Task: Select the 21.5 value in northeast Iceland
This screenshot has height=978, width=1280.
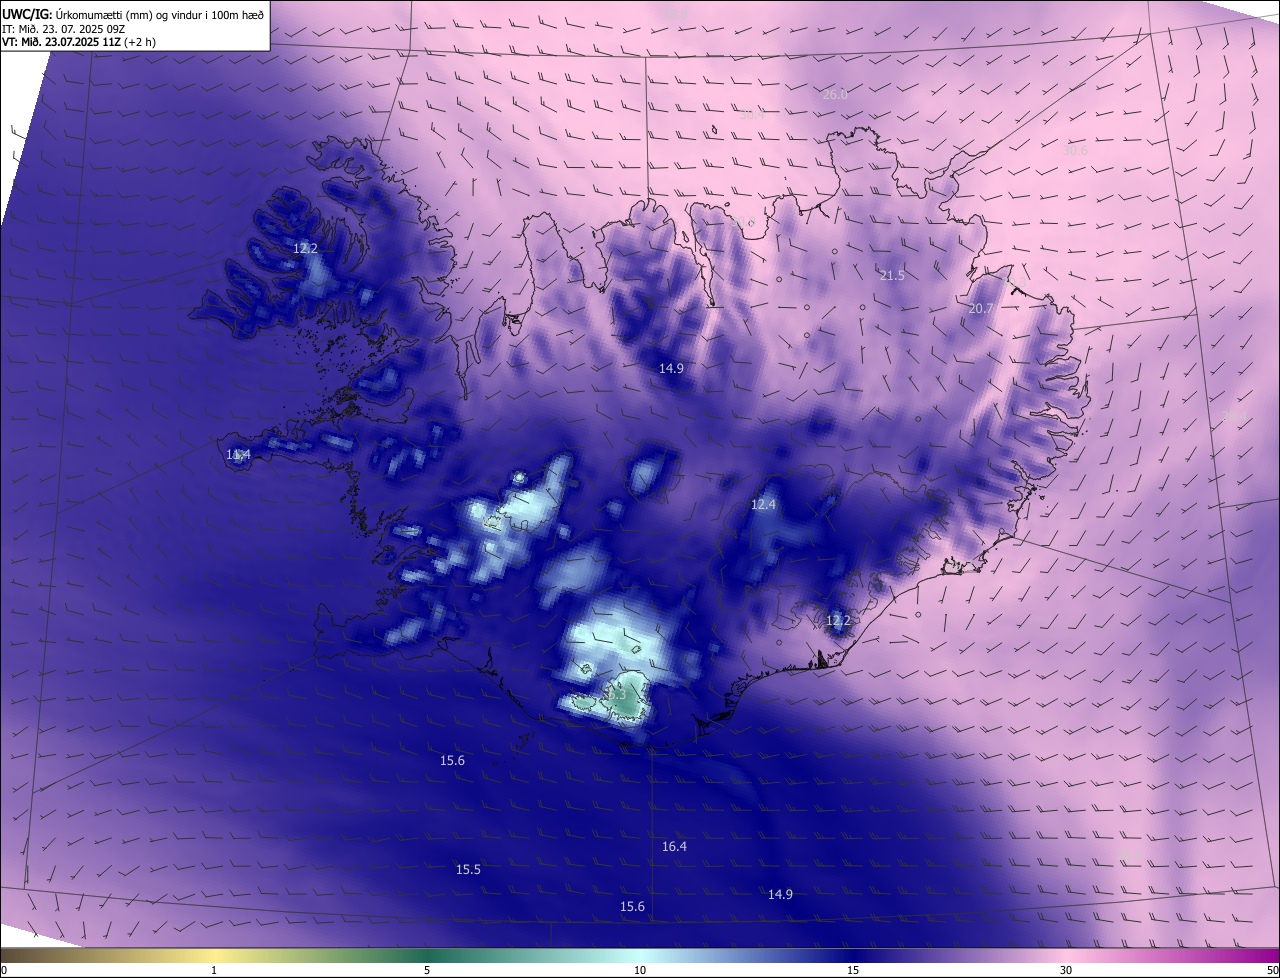Action: [891, 275]
